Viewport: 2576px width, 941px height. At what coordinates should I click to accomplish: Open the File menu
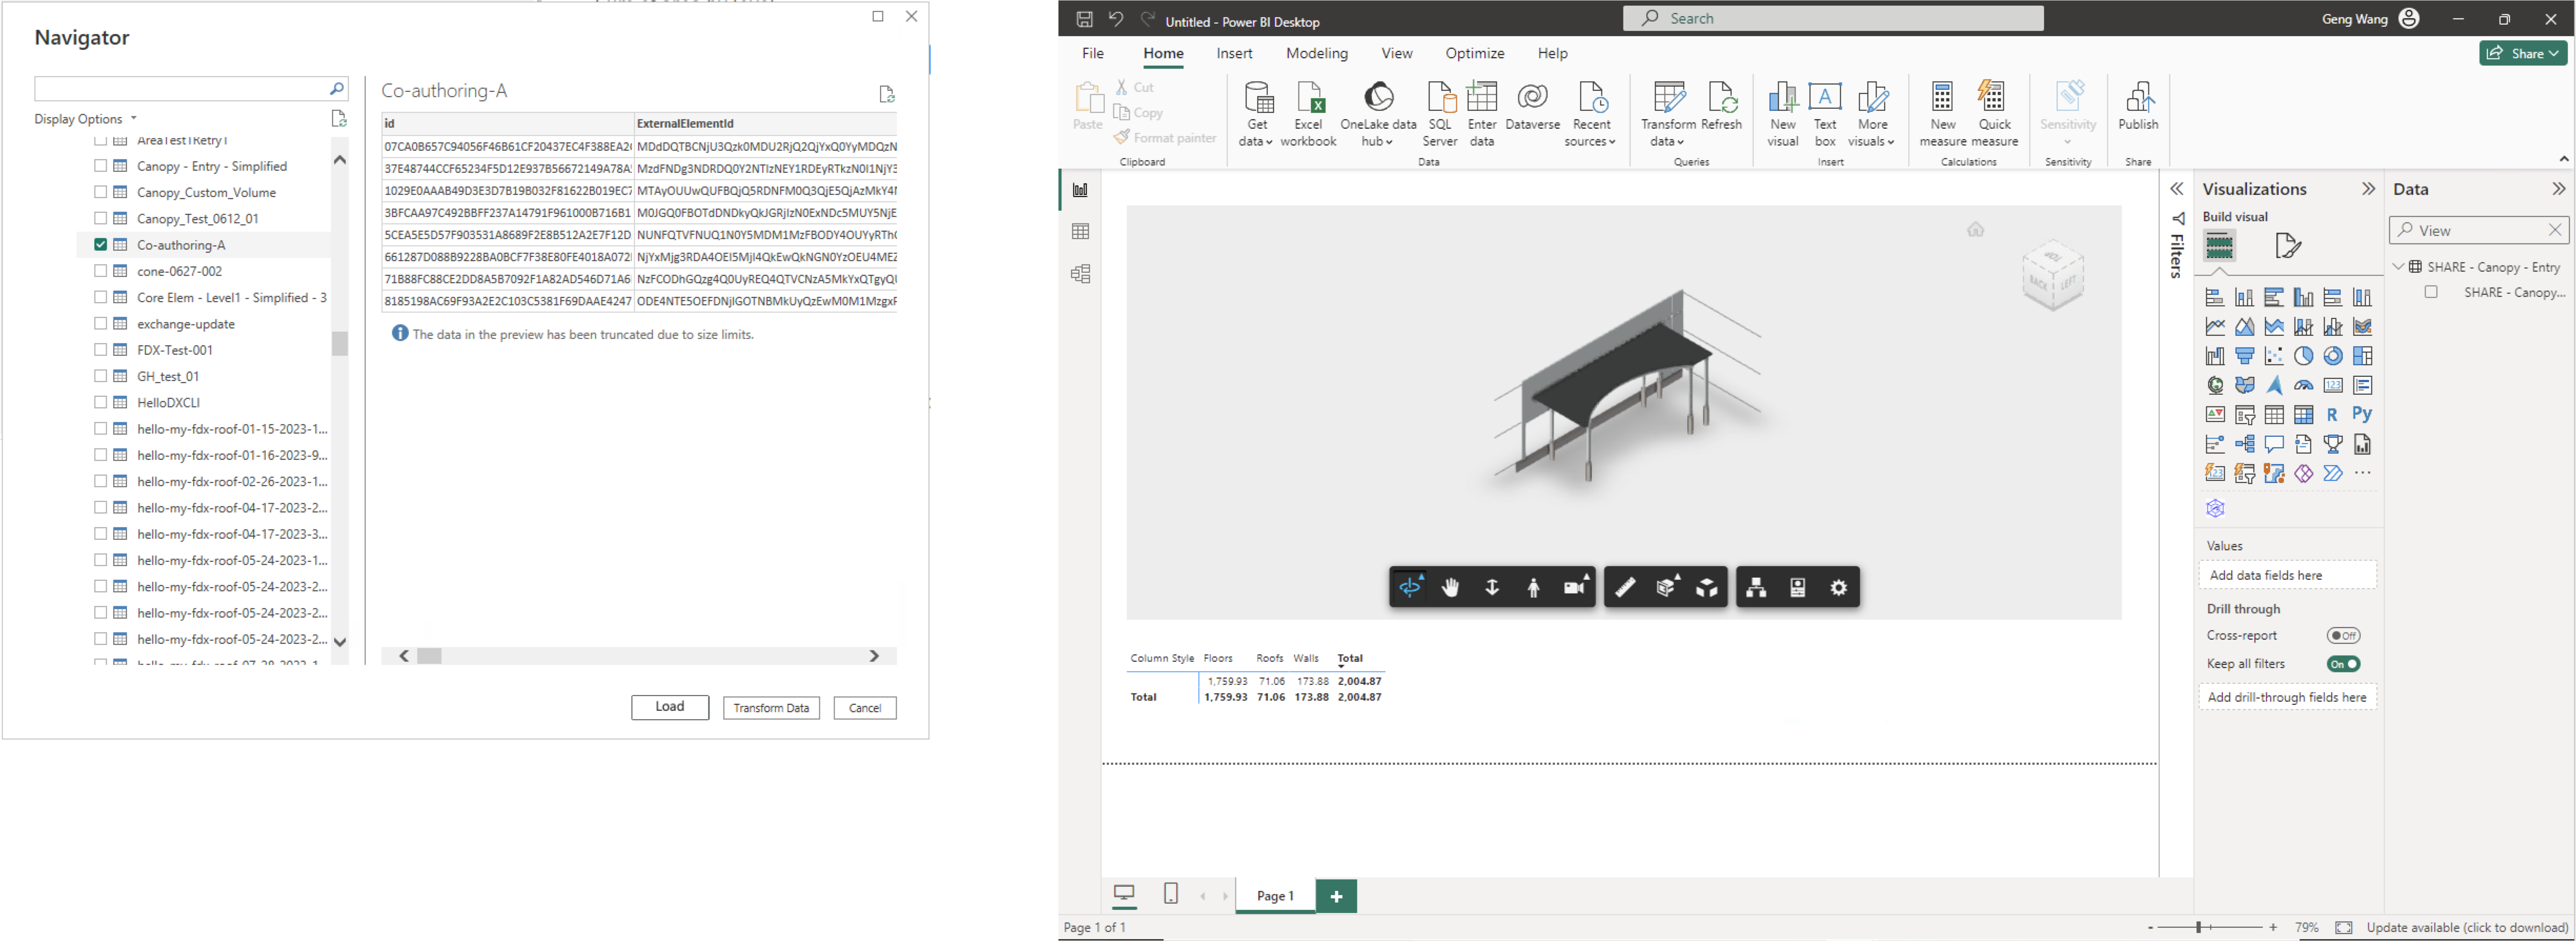[x=1092, y=53]
